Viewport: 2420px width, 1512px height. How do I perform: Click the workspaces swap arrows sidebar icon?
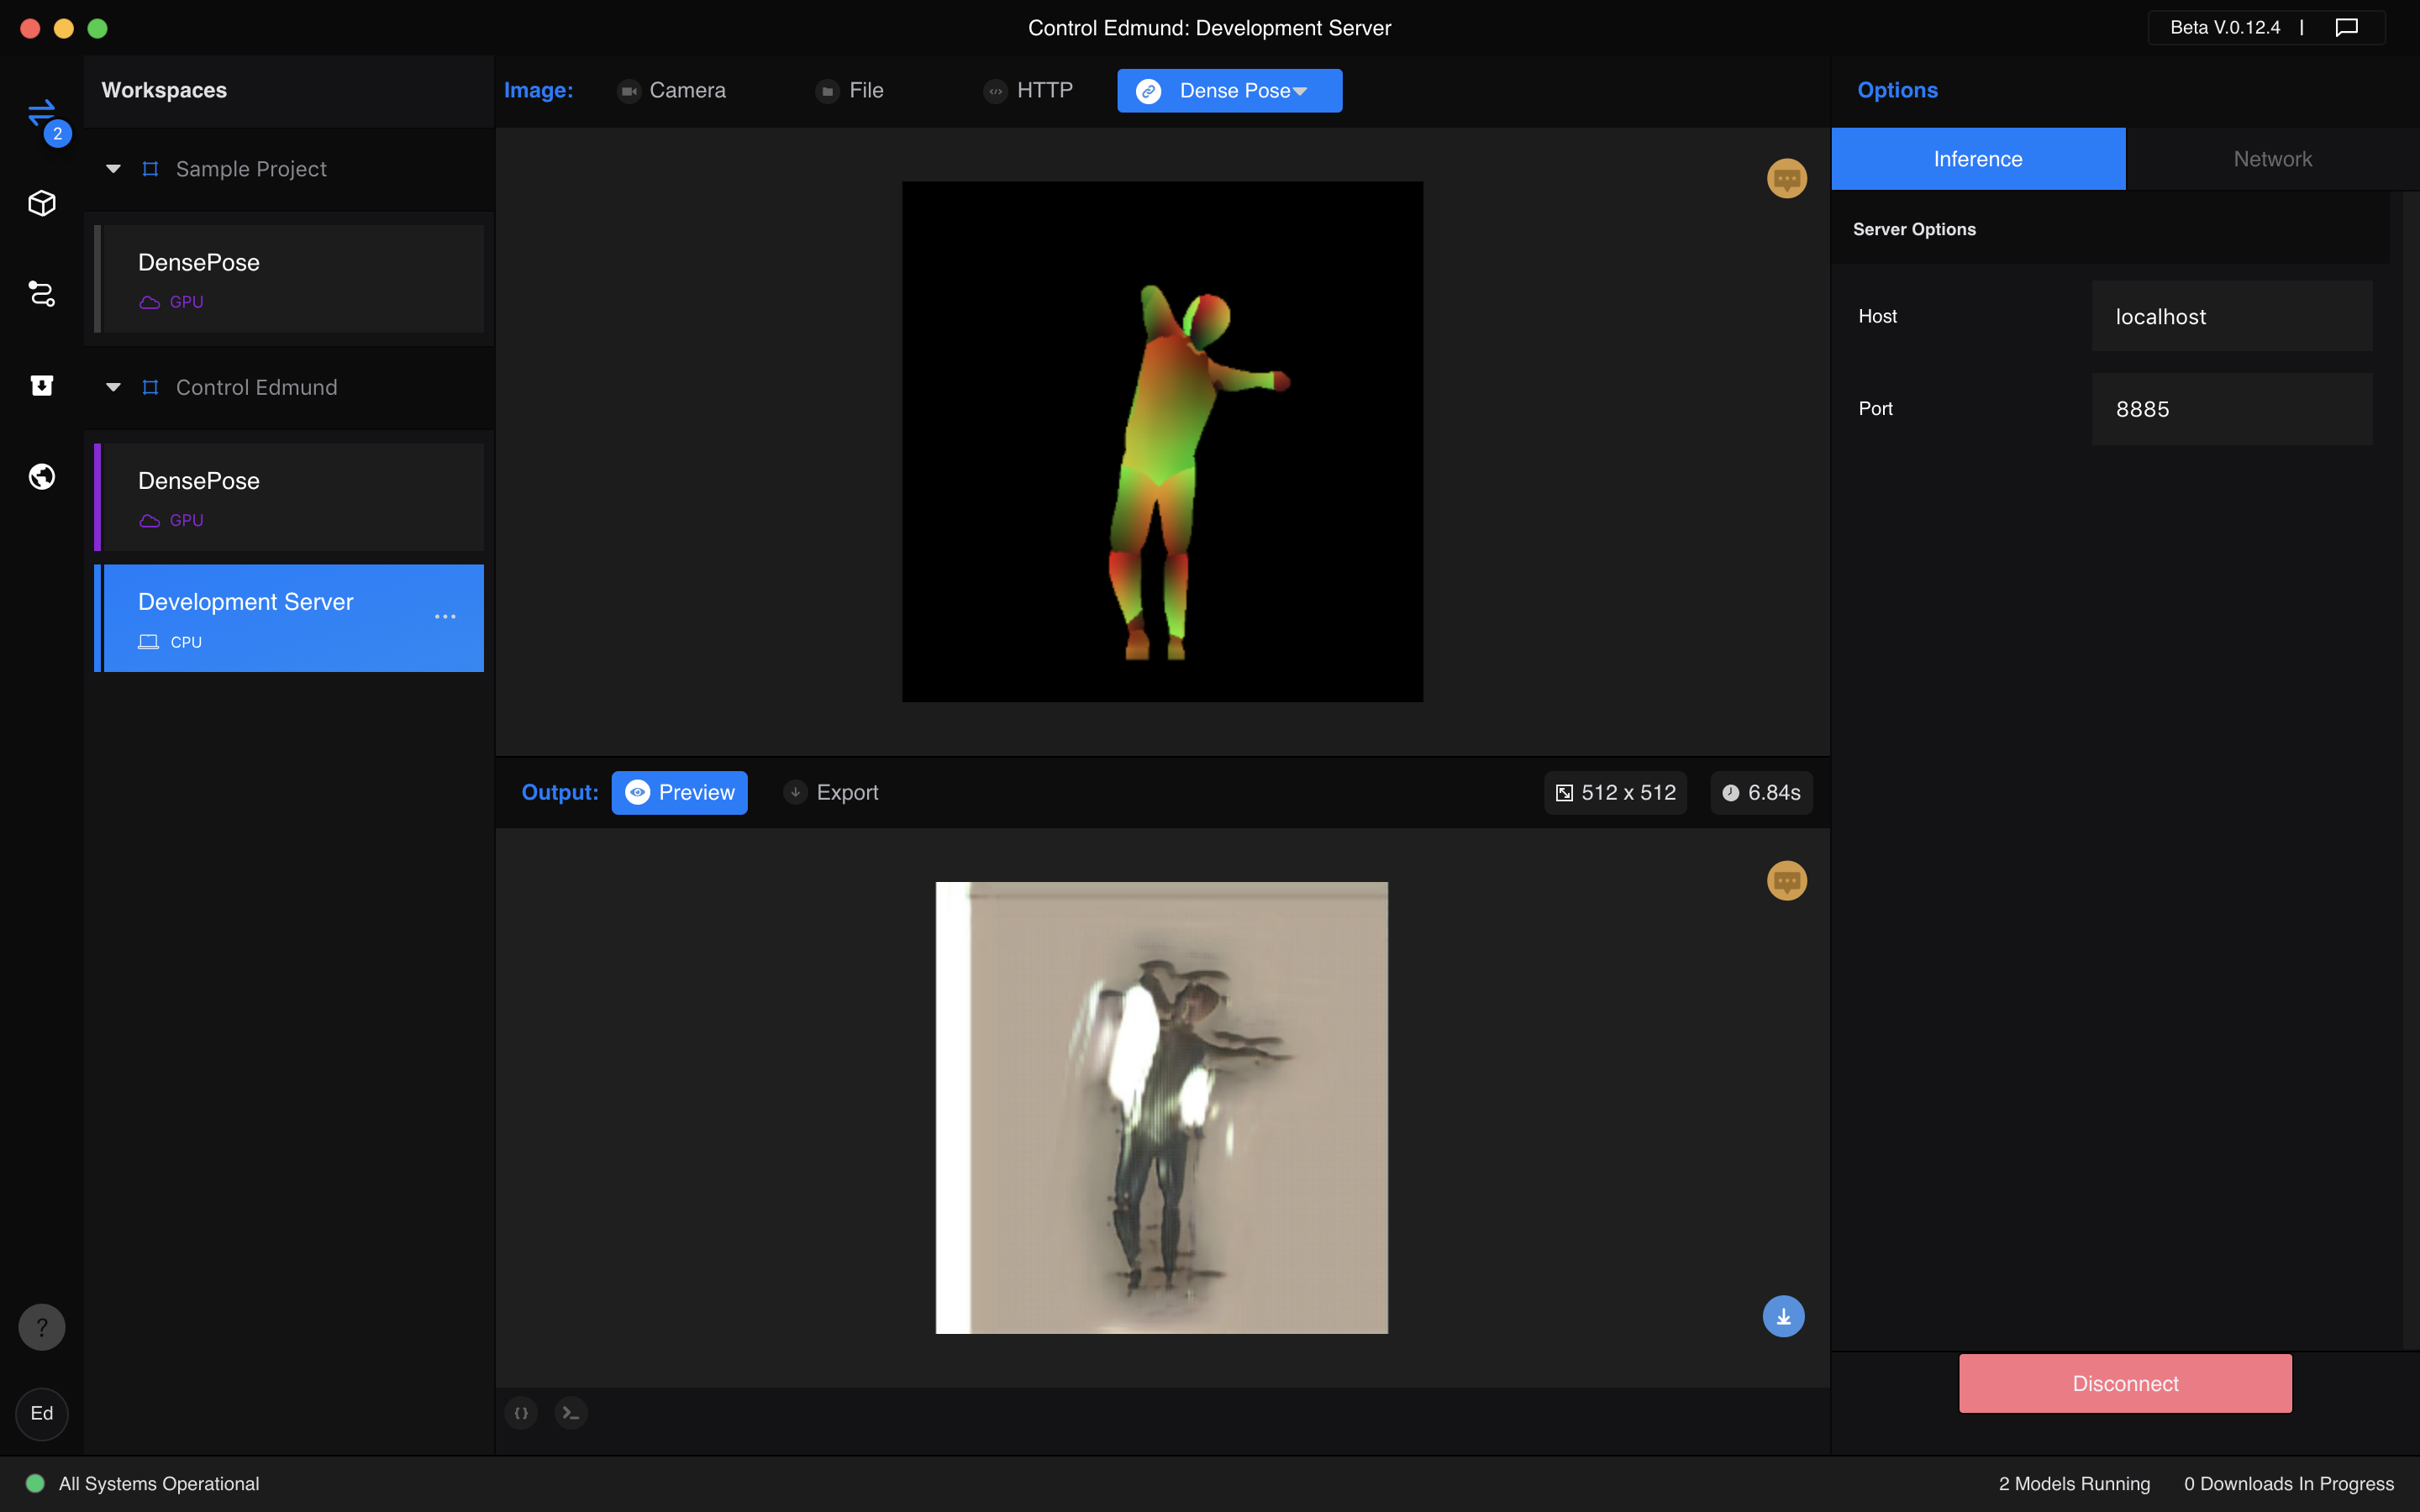click(x=41, y=113)
